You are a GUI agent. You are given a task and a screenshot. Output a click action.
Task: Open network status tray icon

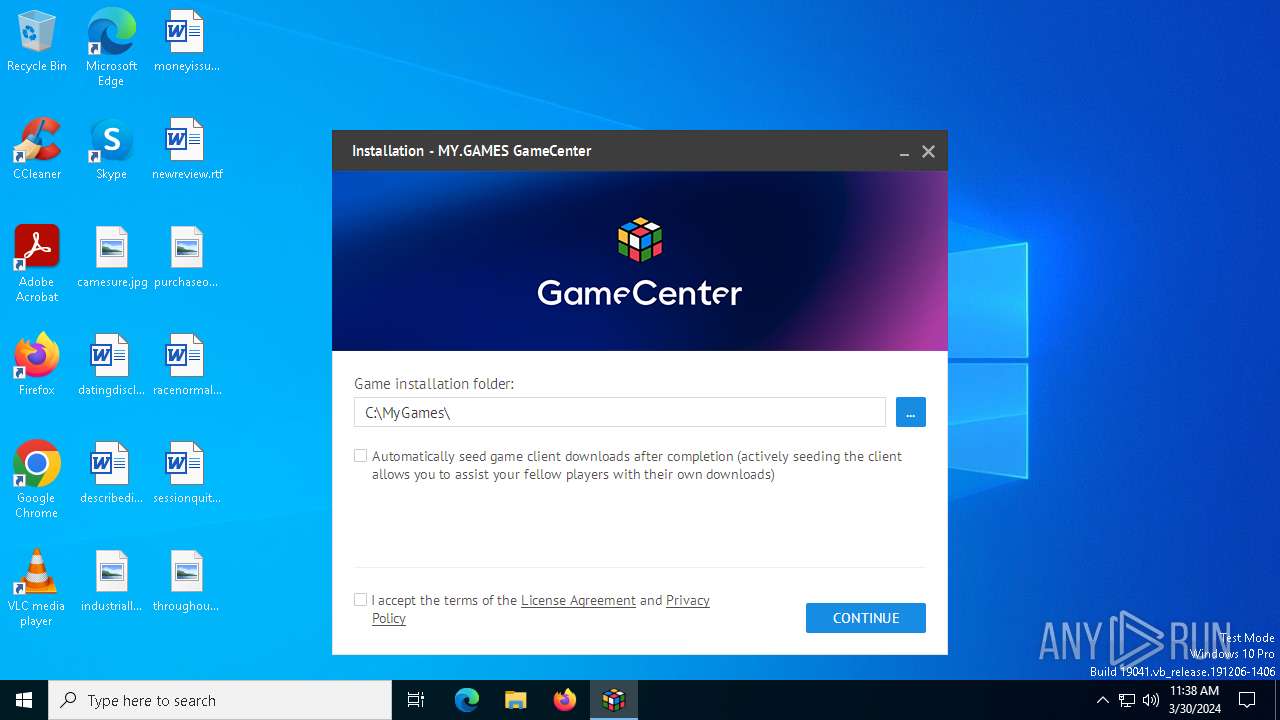click(1127, 700)
